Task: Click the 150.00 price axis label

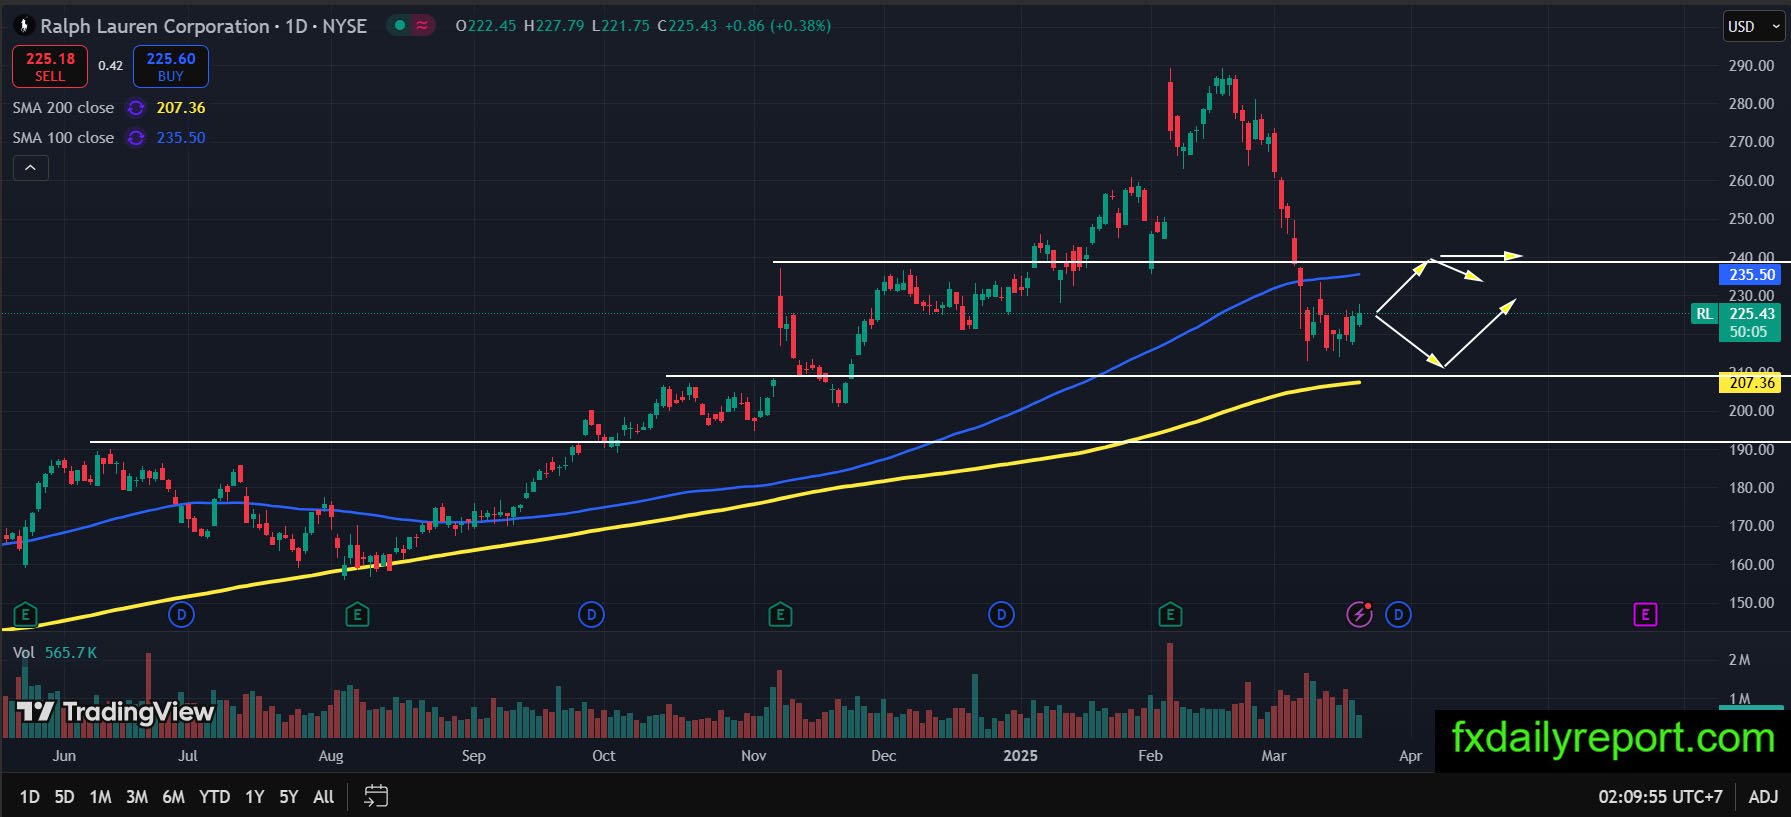Action: coord(1751,603)
